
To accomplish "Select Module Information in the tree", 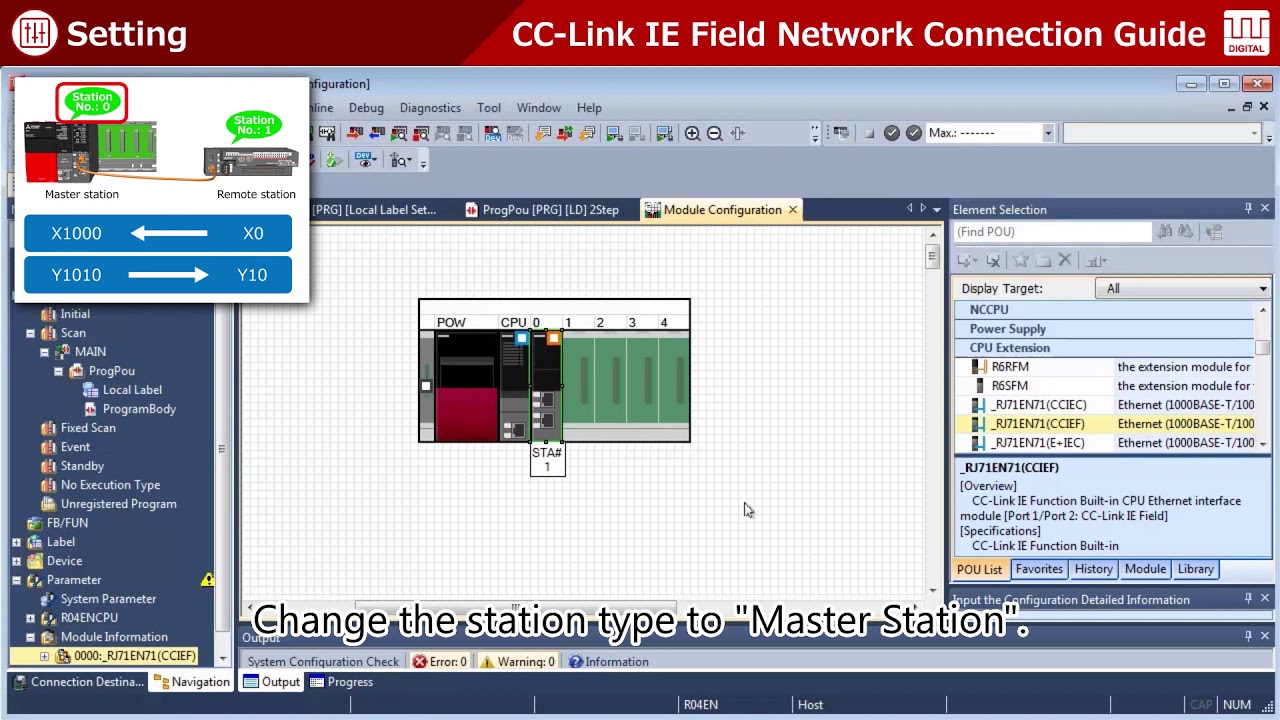I will 114,637.
